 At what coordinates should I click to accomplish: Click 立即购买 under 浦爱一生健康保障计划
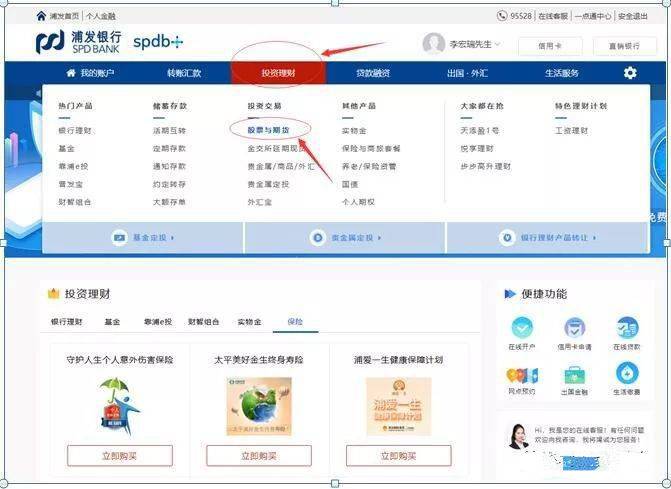tap(398, 456)
